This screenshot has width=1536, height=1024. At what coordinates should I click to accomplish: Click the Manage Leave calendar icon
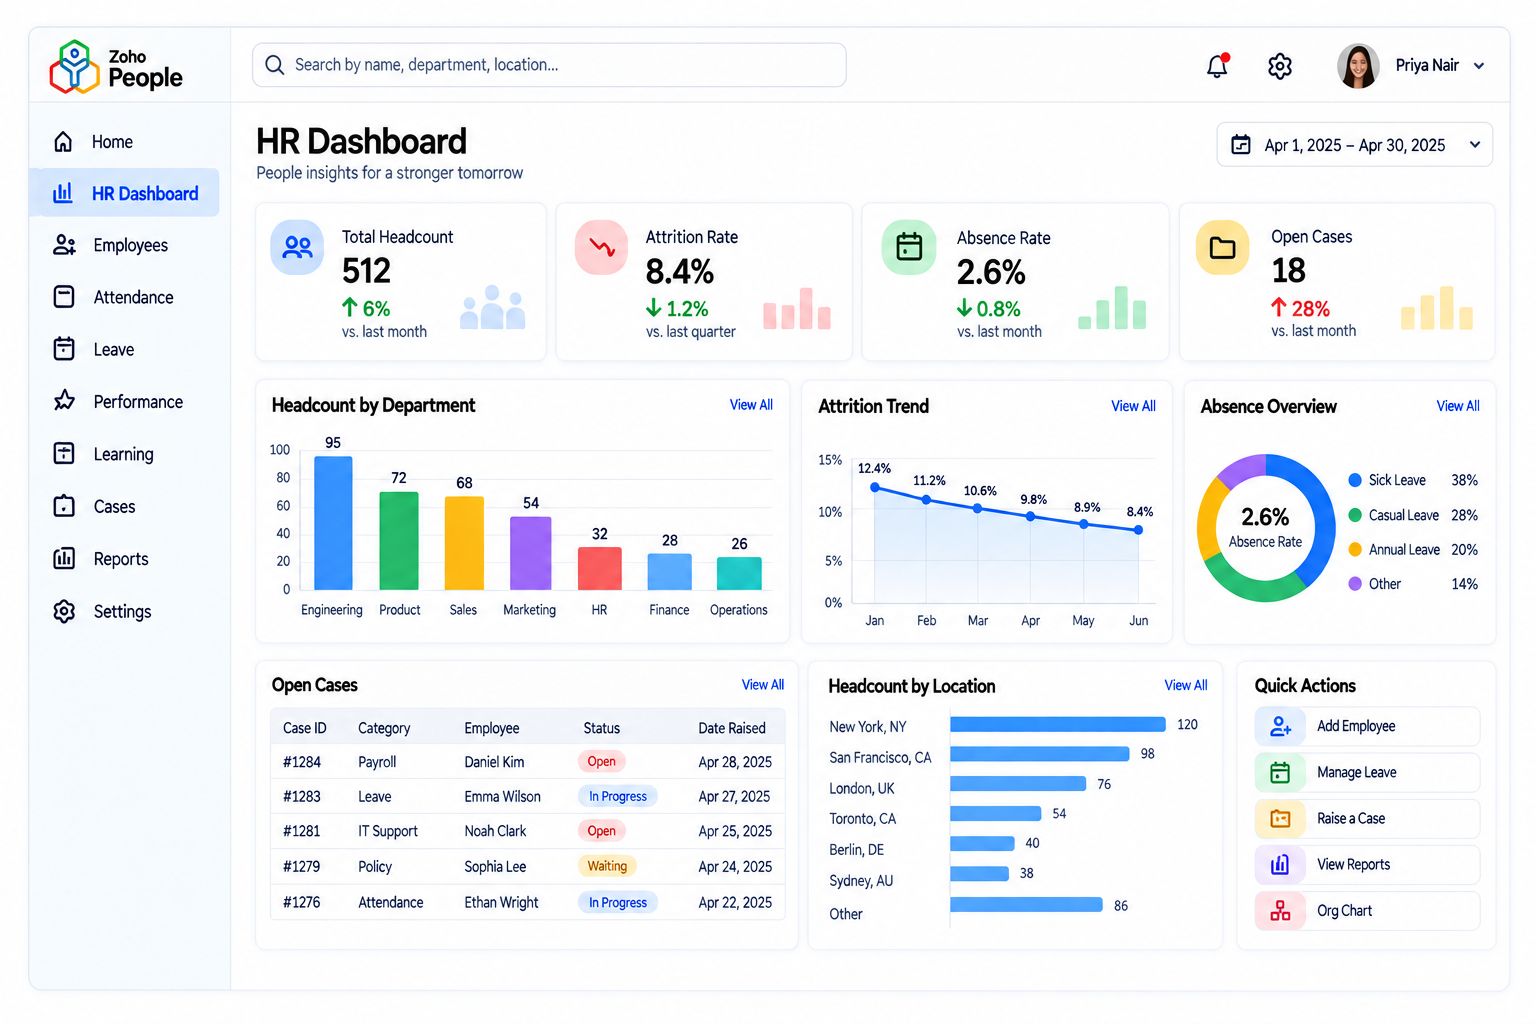pos(1280,772)
